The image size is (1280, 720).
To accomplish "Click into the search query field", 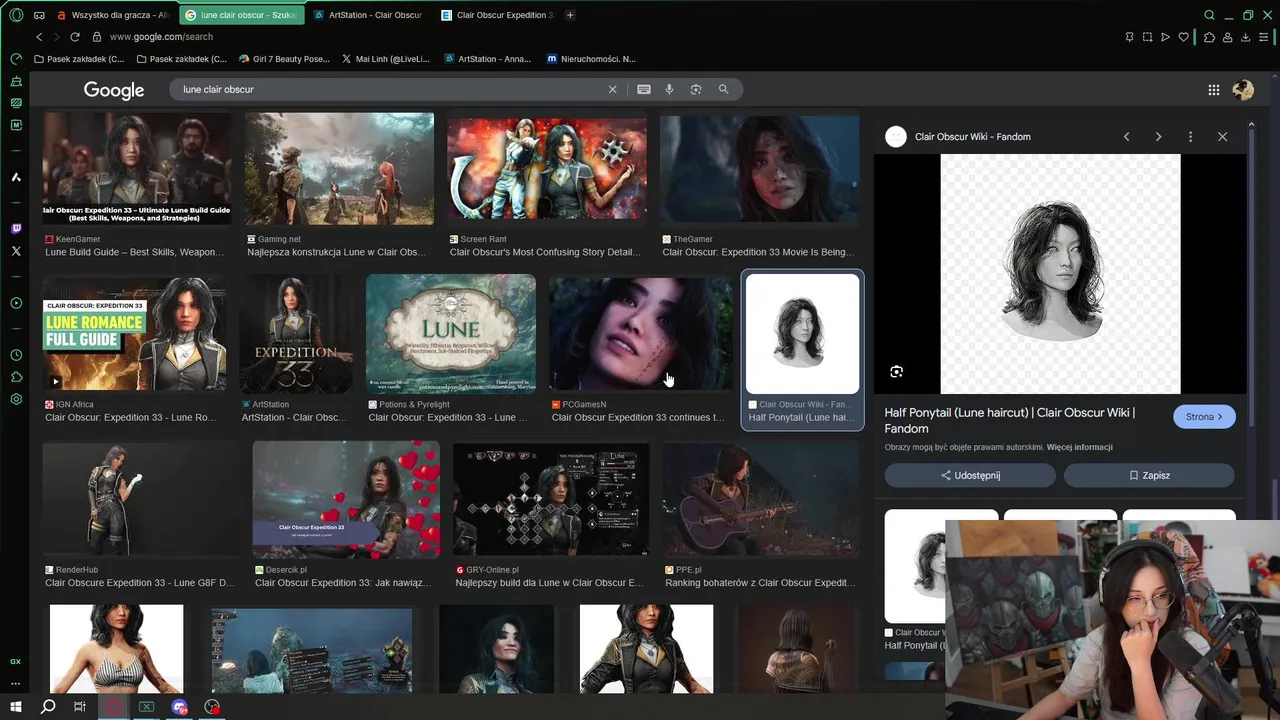I will [x=390, y=89].
